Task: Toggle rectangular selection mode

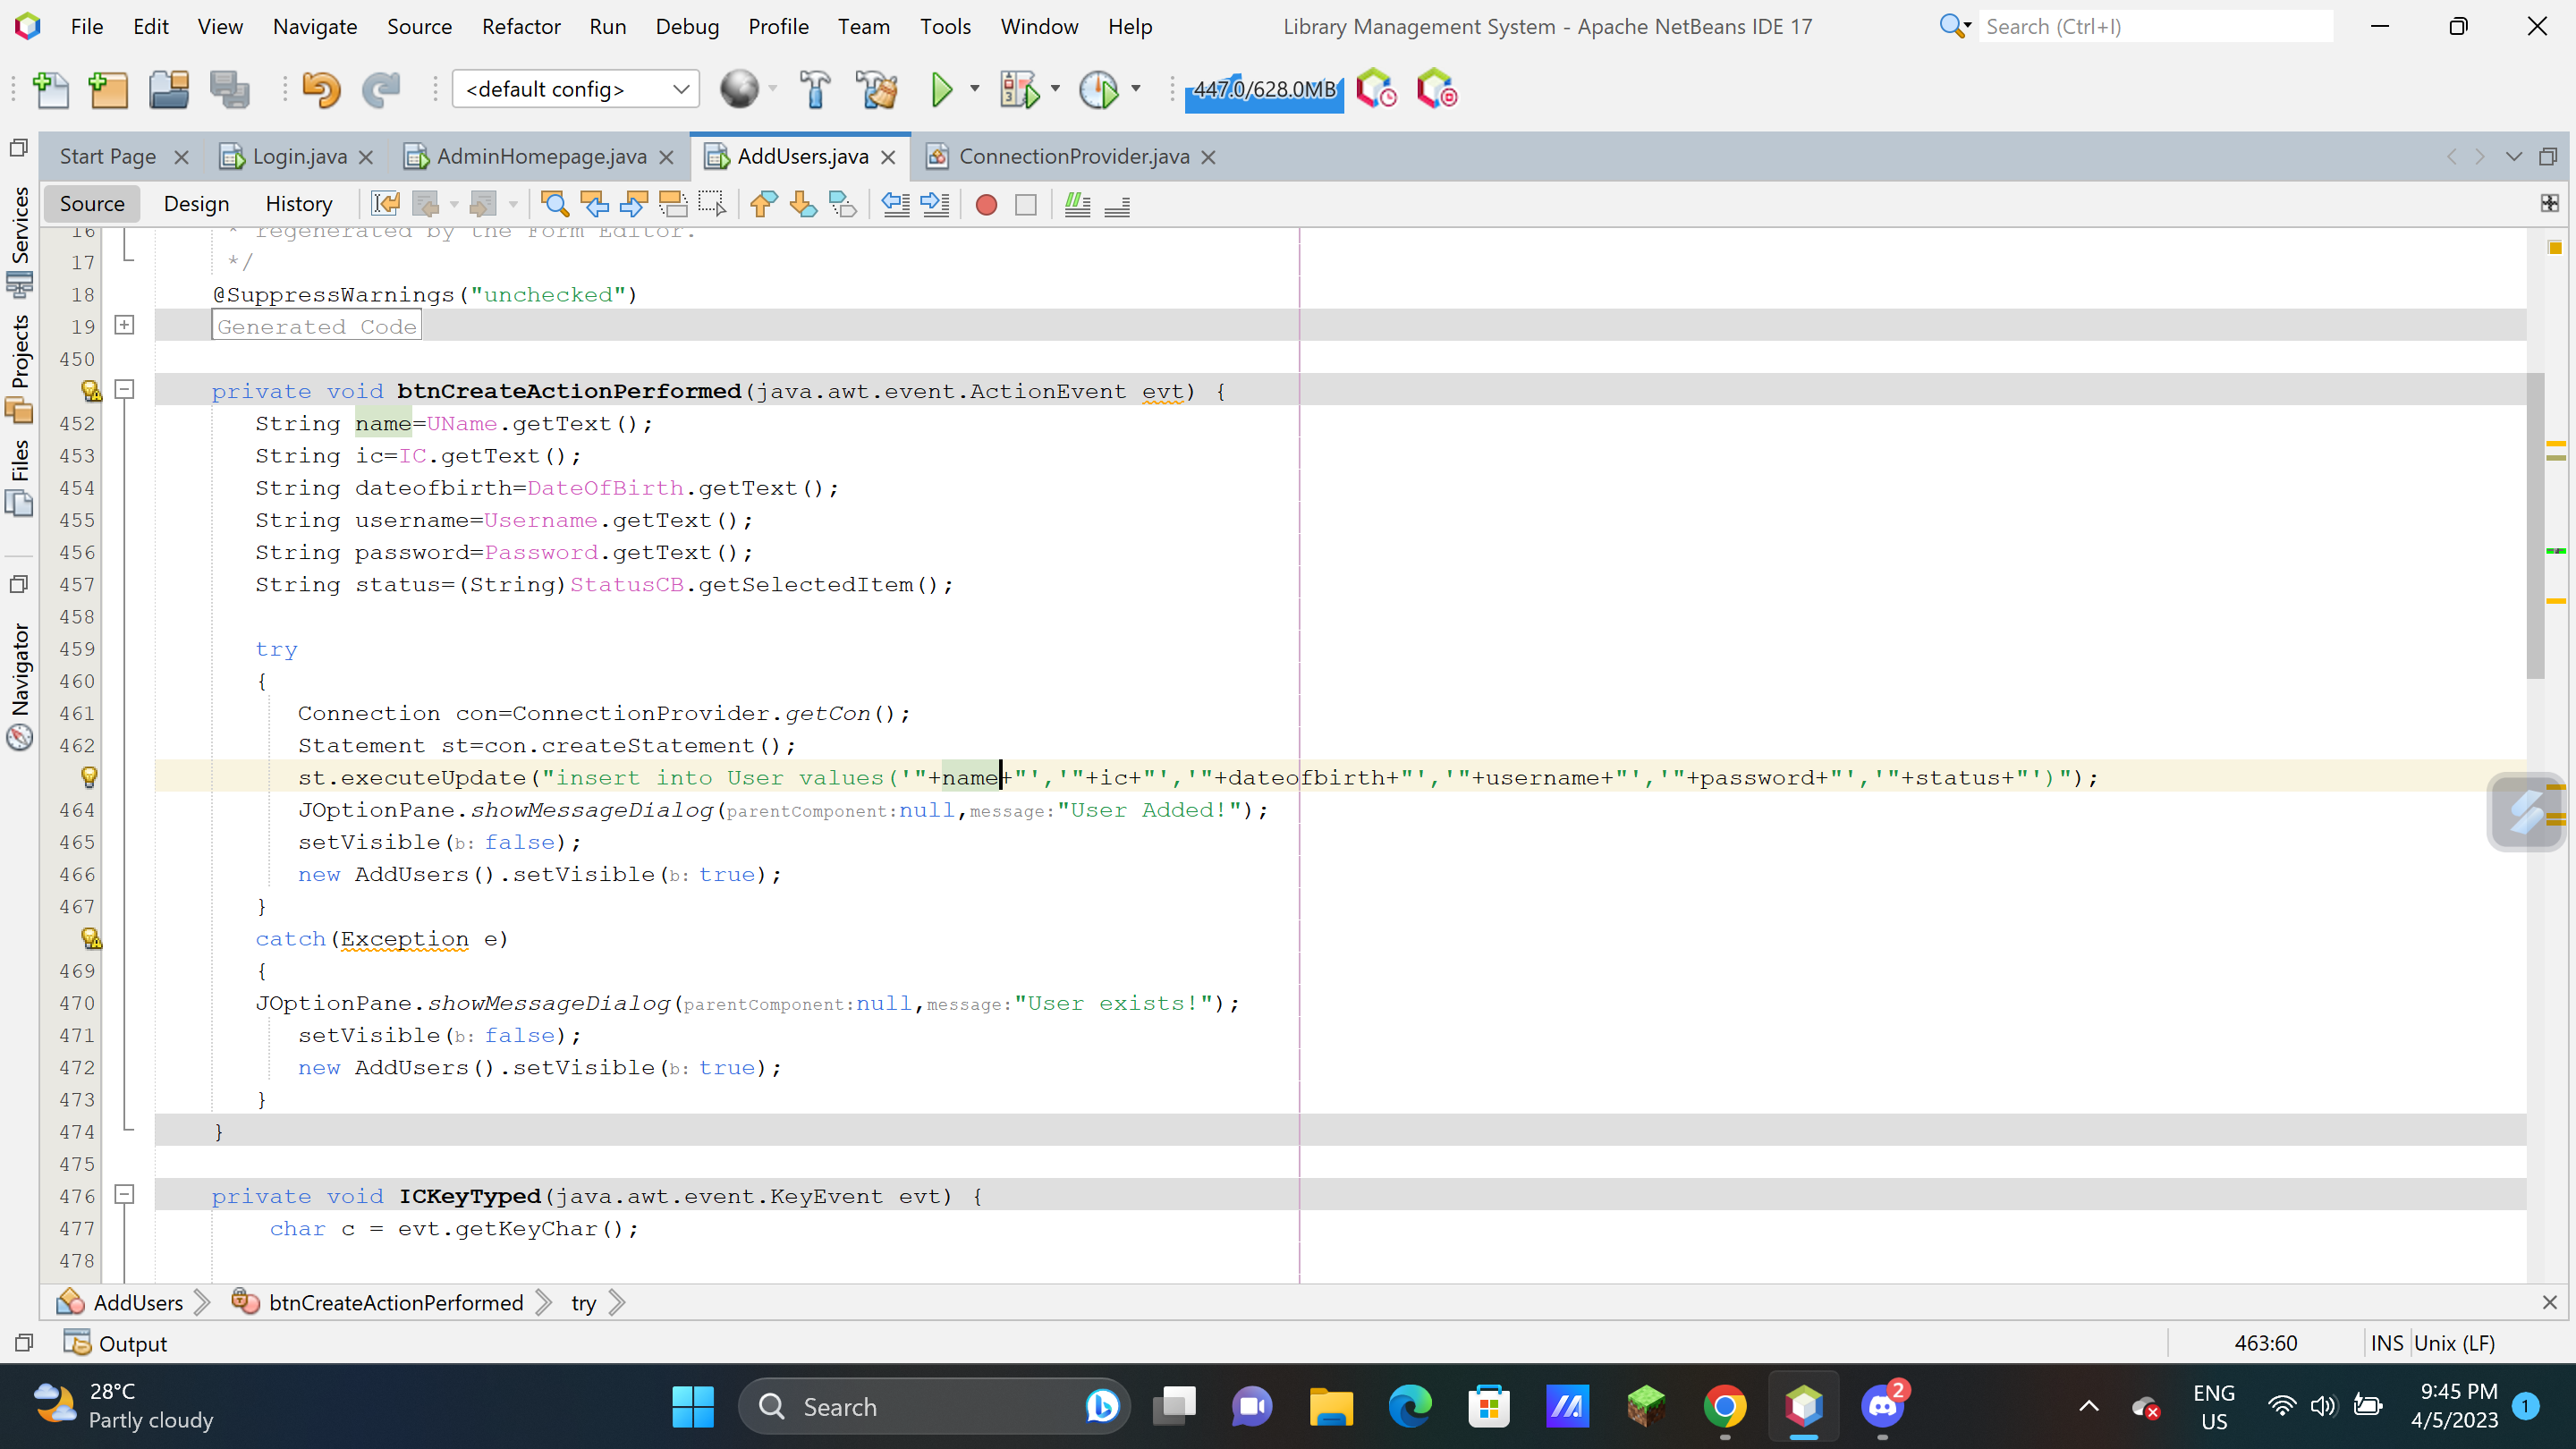Action: click(712, 204)
